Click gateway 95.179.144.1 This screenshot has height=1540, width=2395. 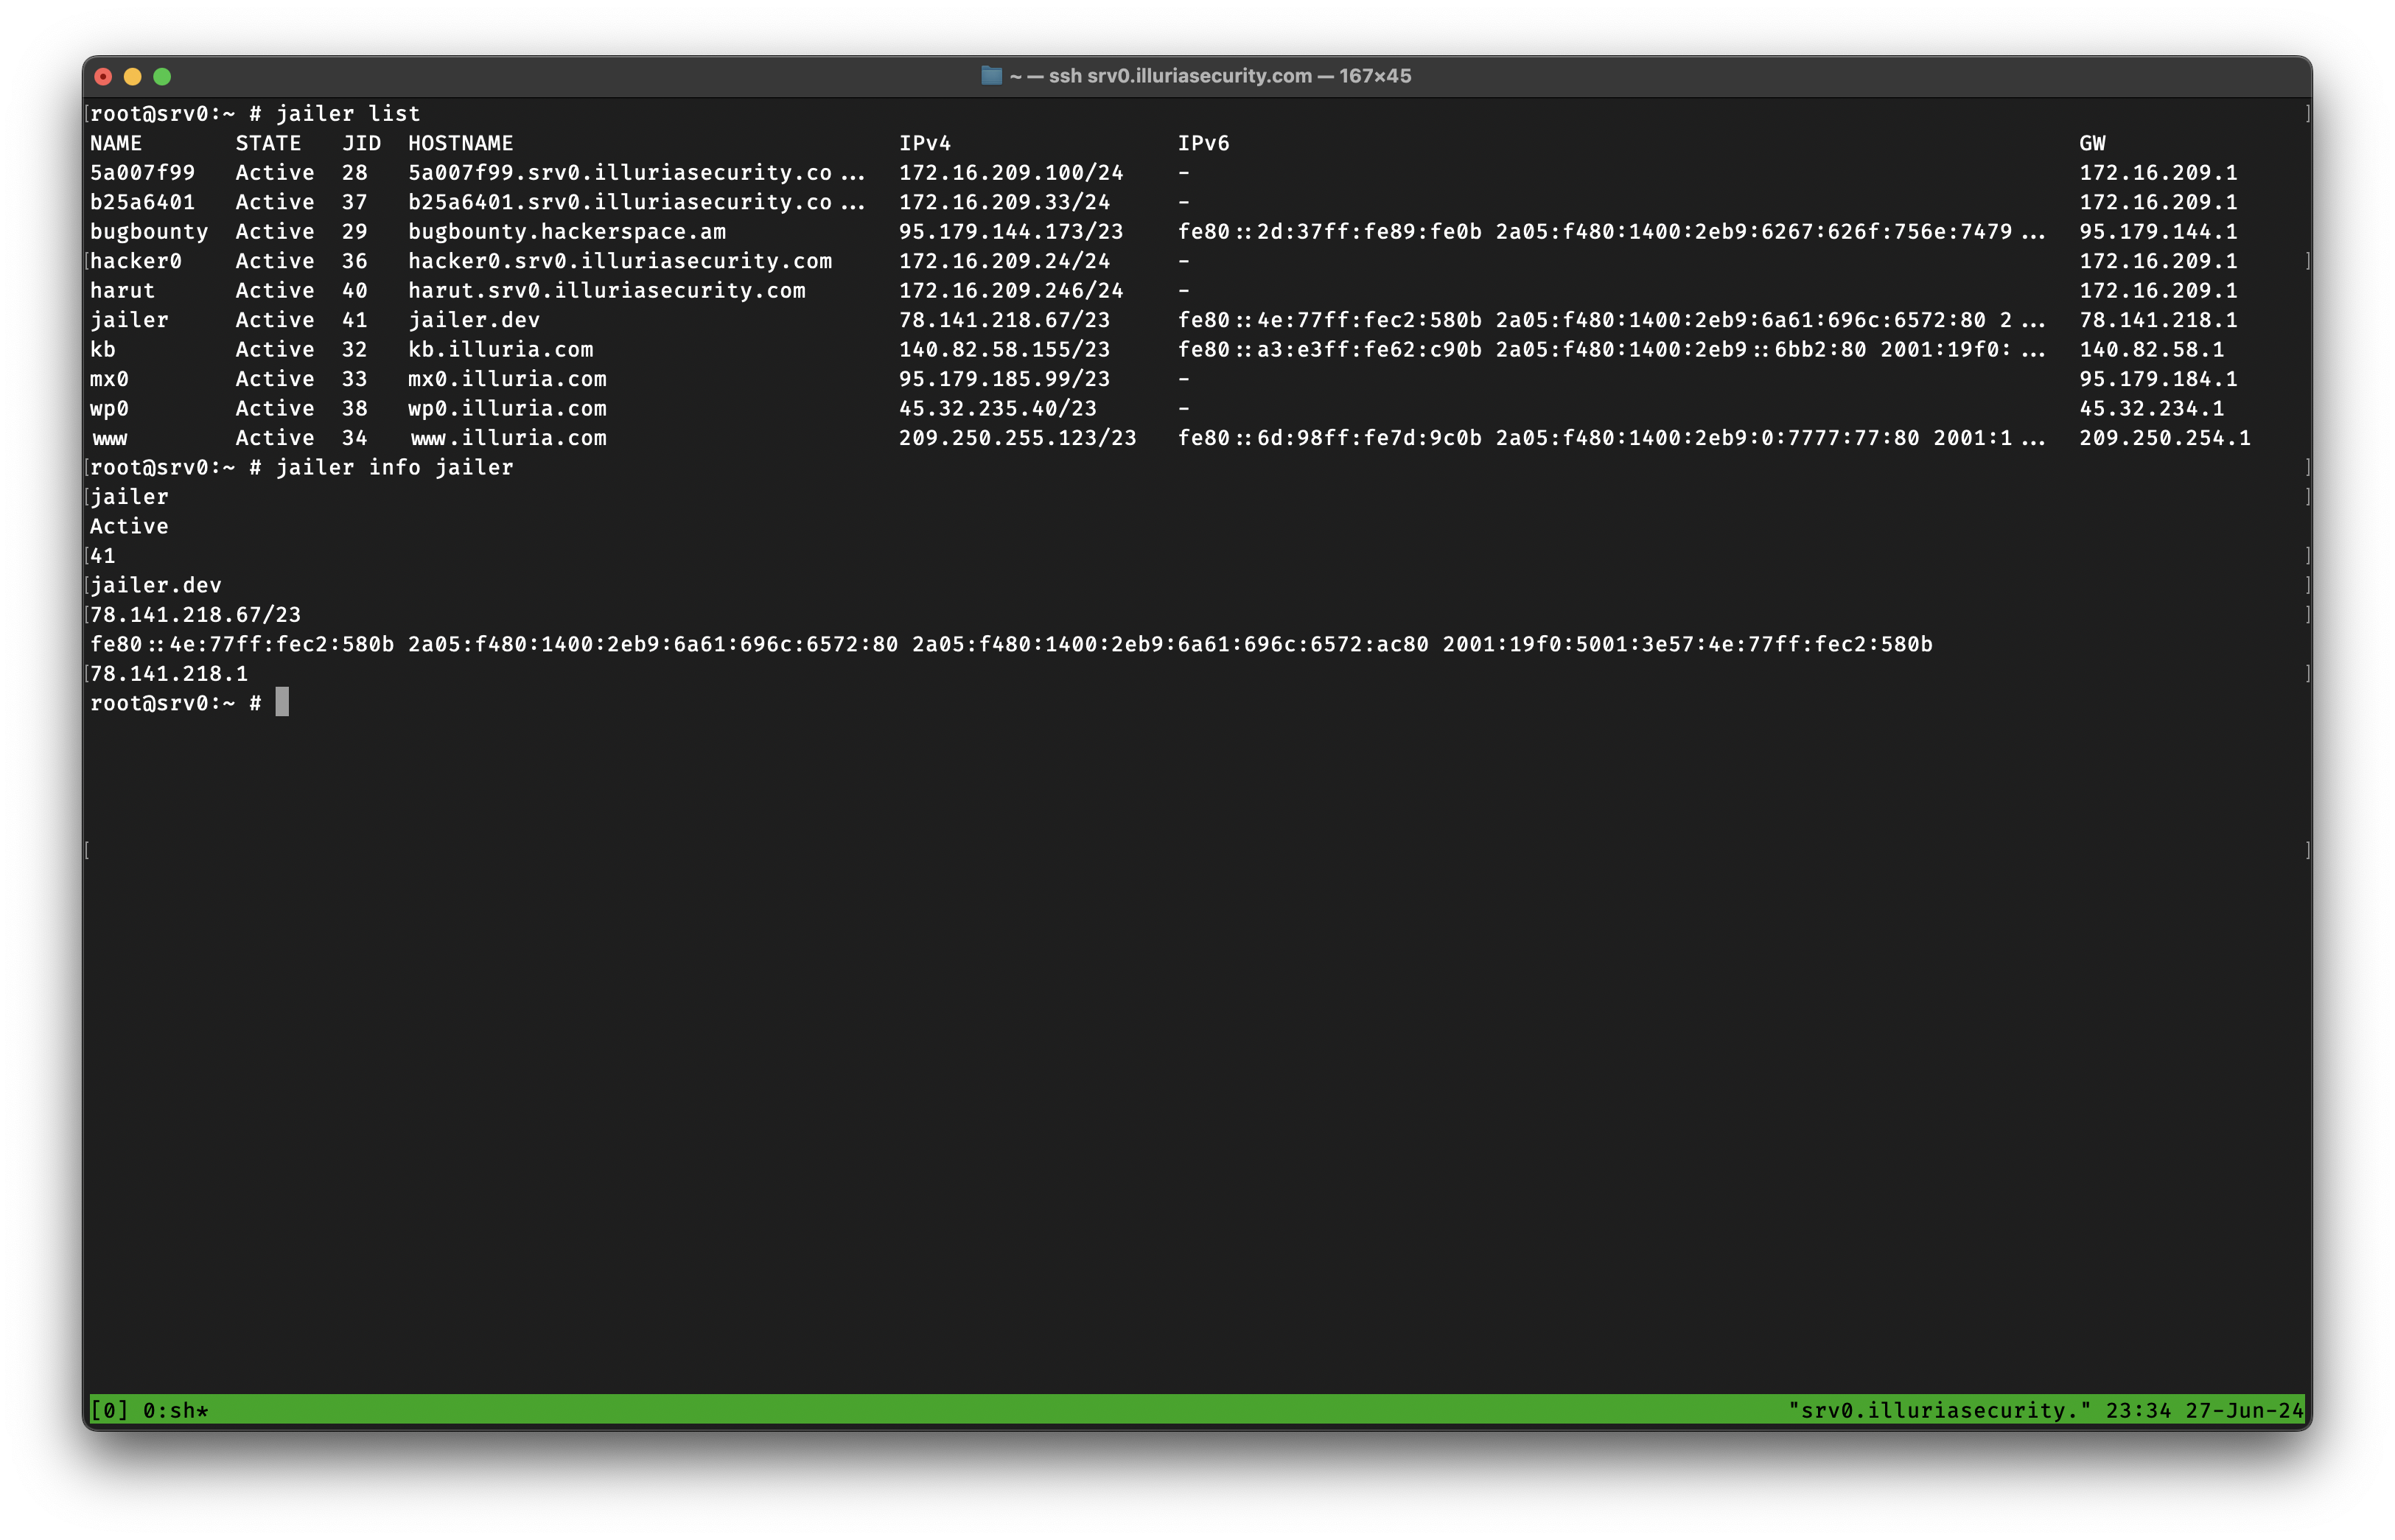coord(2158,232)
